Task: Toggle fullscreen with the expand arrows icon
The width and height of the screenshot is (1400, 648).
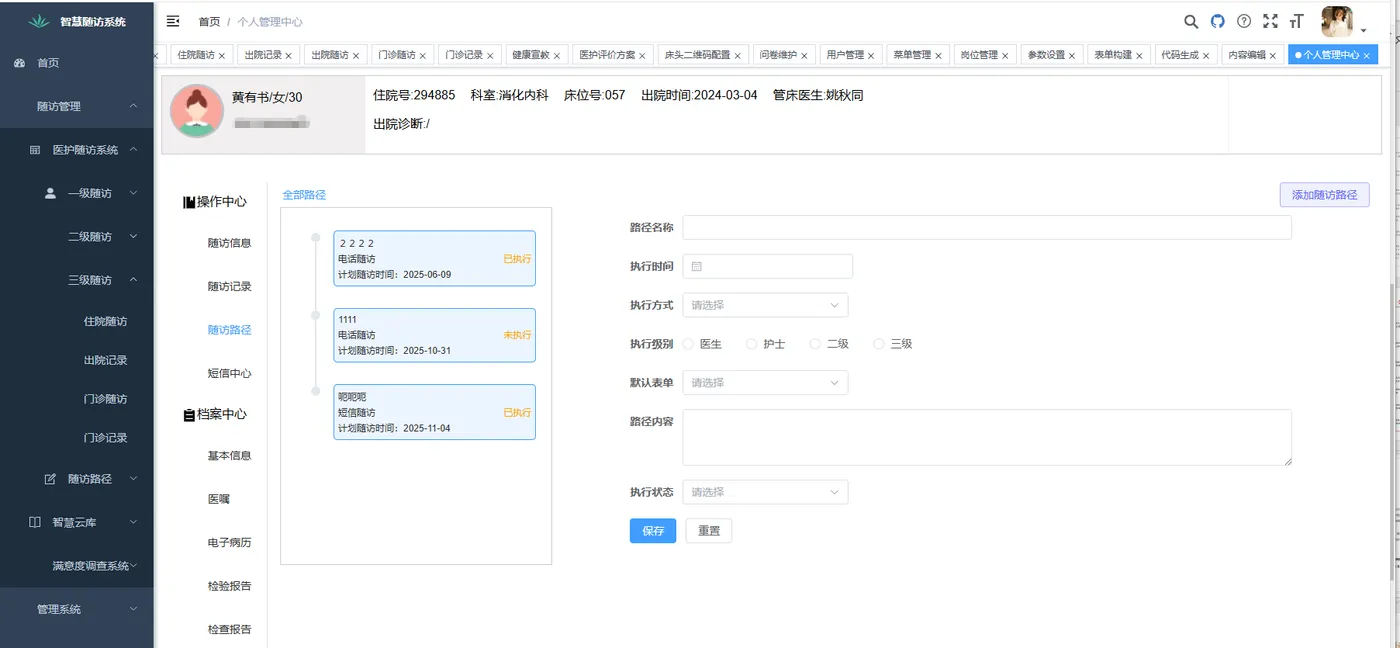Action: 1270,21
